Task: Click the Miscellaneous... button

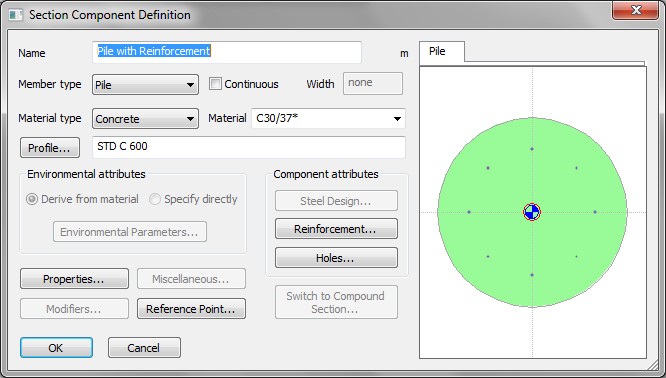Action: point(191,279)
